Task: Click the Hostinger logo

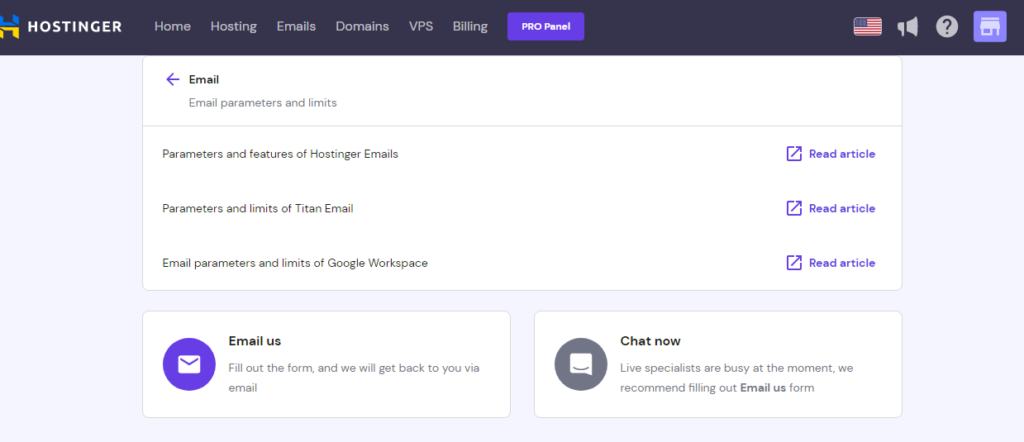Action: pyautogui.click(x=62, y=27)
